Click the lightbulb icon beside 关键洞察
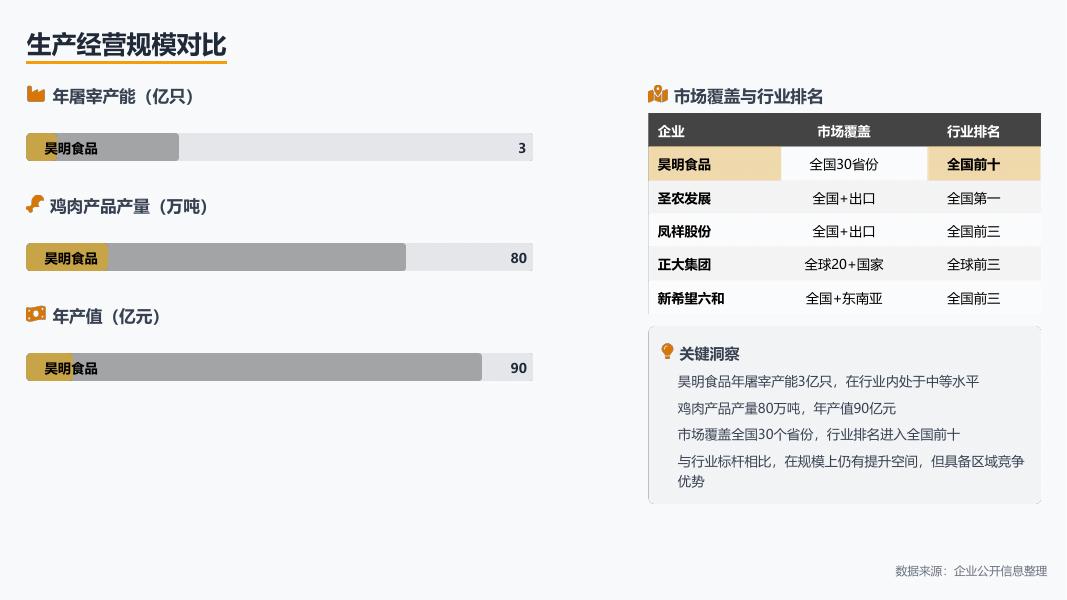 coord(667,352)
